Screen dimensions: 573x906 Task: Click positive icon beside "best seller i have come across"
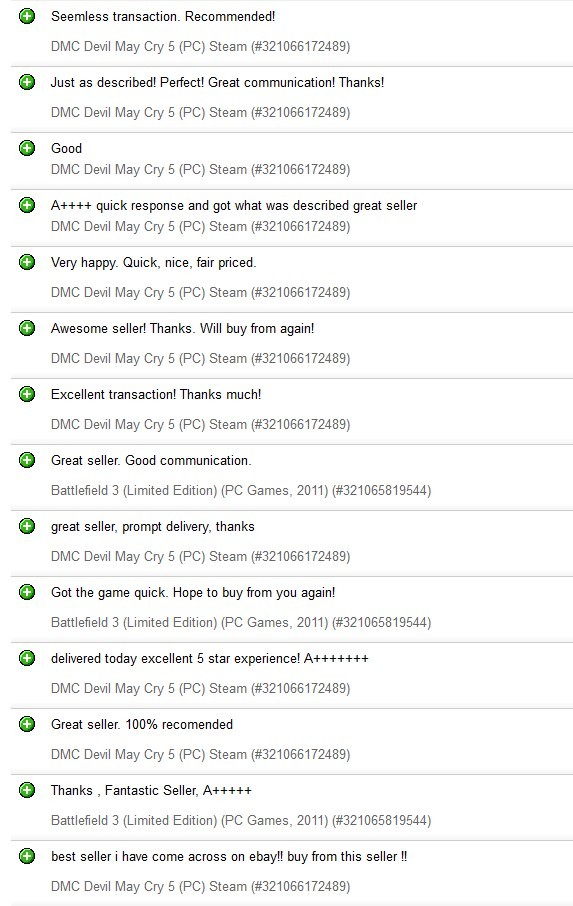click(x=27, y=856)
